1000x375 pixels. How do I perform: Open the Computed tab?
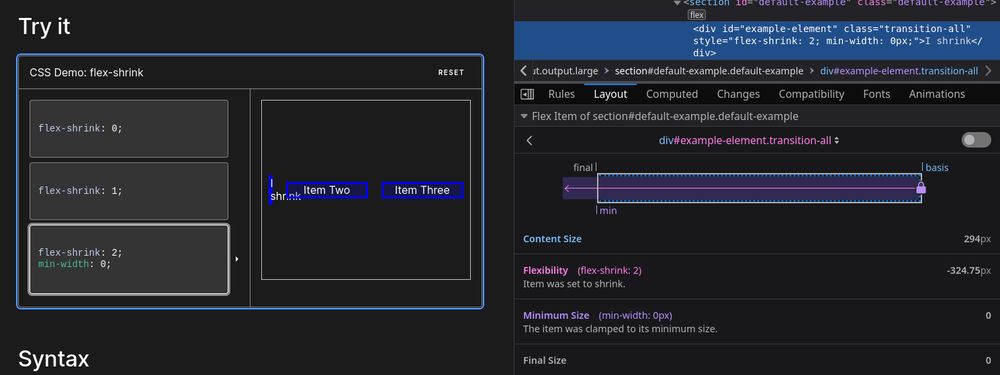tap(672, 94)
